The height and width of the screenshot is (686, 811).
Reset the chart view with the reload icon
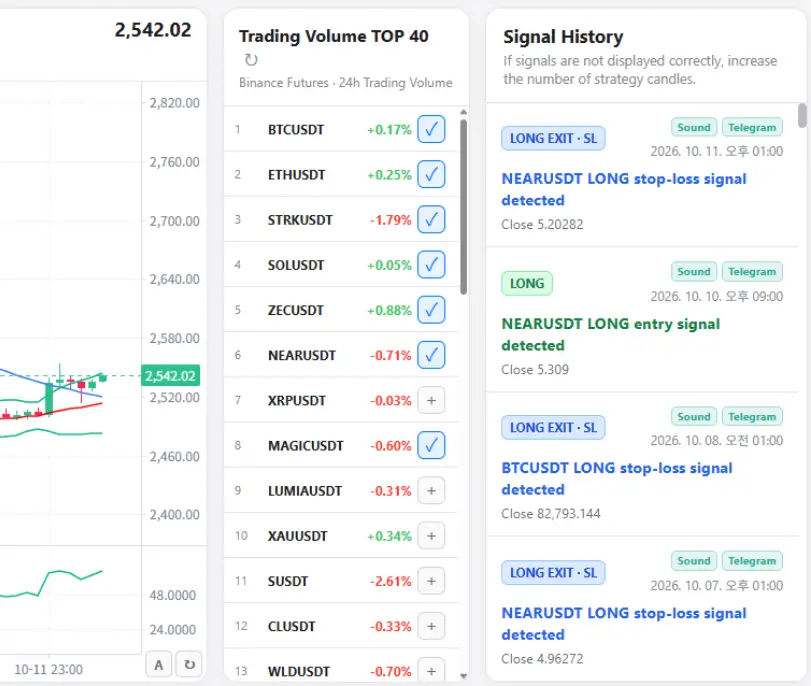189,664
